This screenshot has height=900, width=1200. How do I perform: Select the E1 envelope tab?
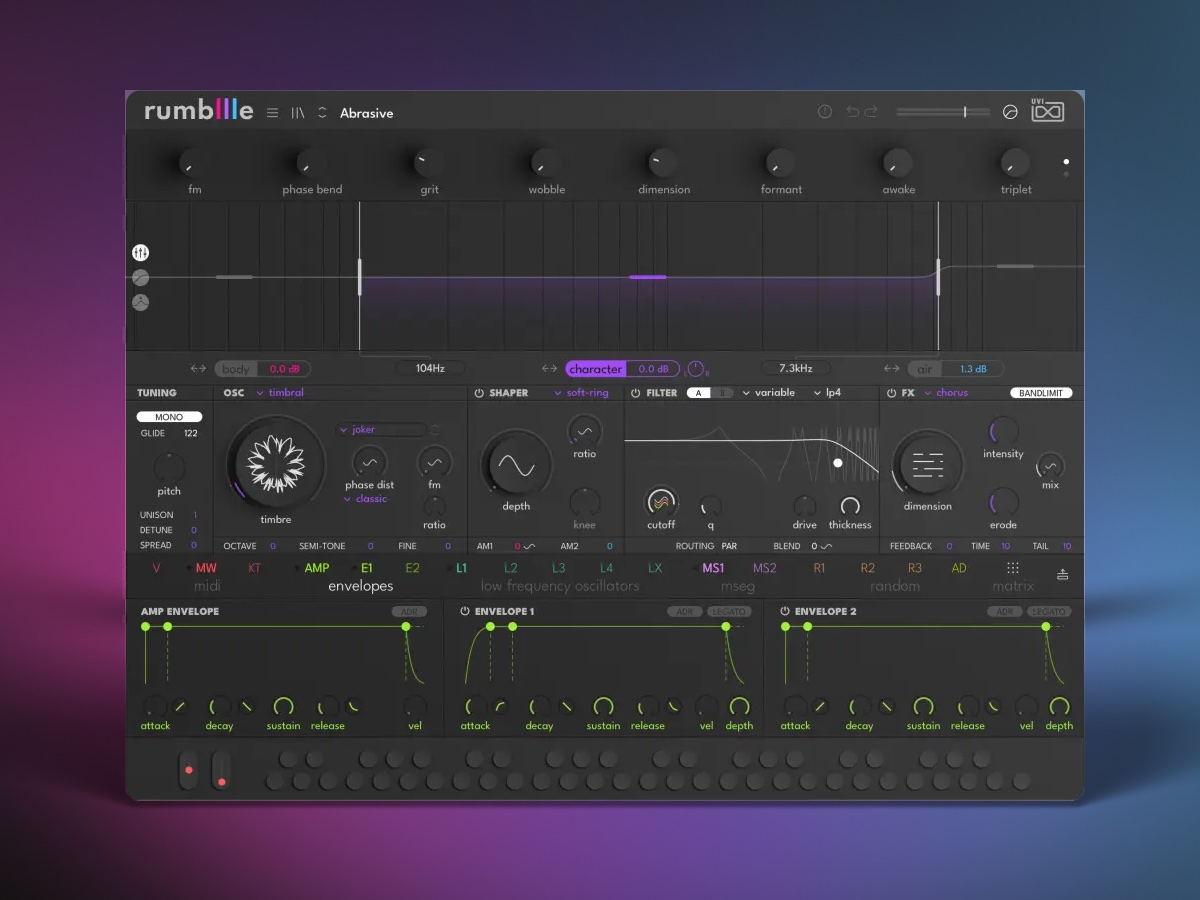(x=367, y=568)
